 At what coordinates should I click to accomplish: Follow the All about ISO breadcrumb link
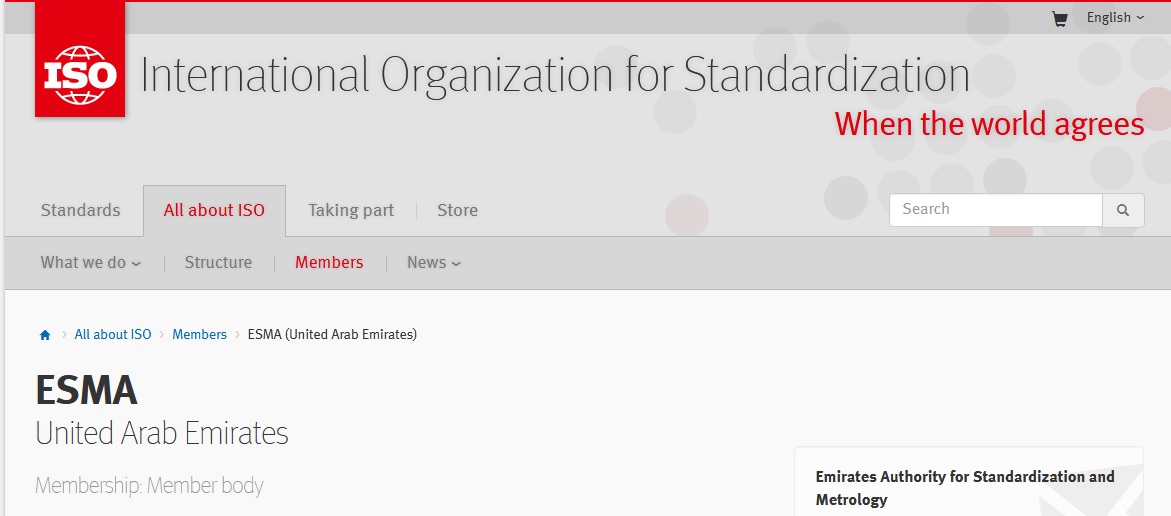tap(113, 335)
